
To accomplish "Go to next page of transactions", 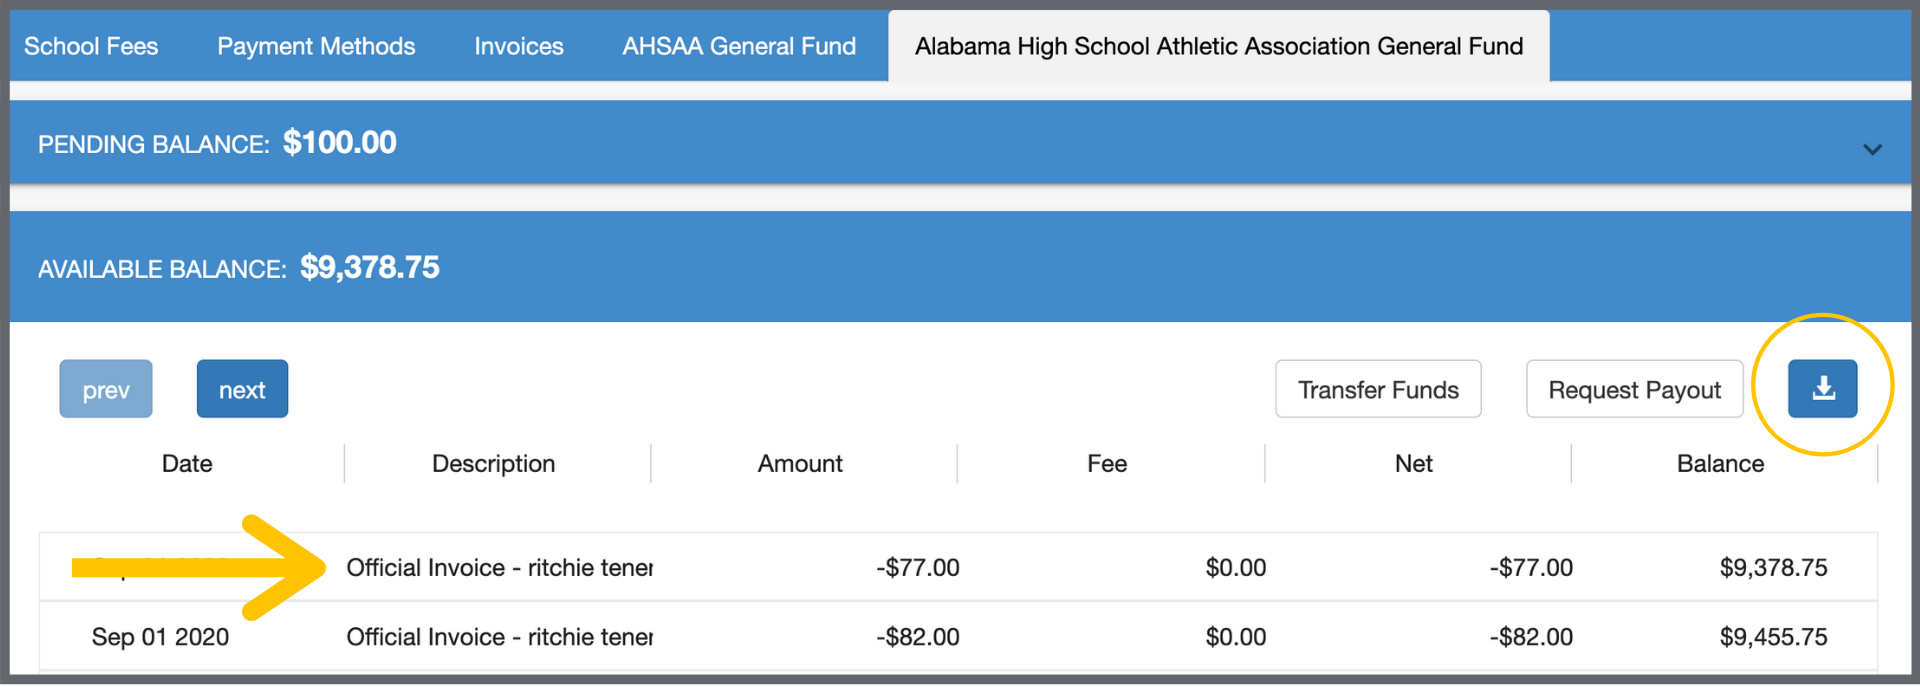I will (242, 389).
